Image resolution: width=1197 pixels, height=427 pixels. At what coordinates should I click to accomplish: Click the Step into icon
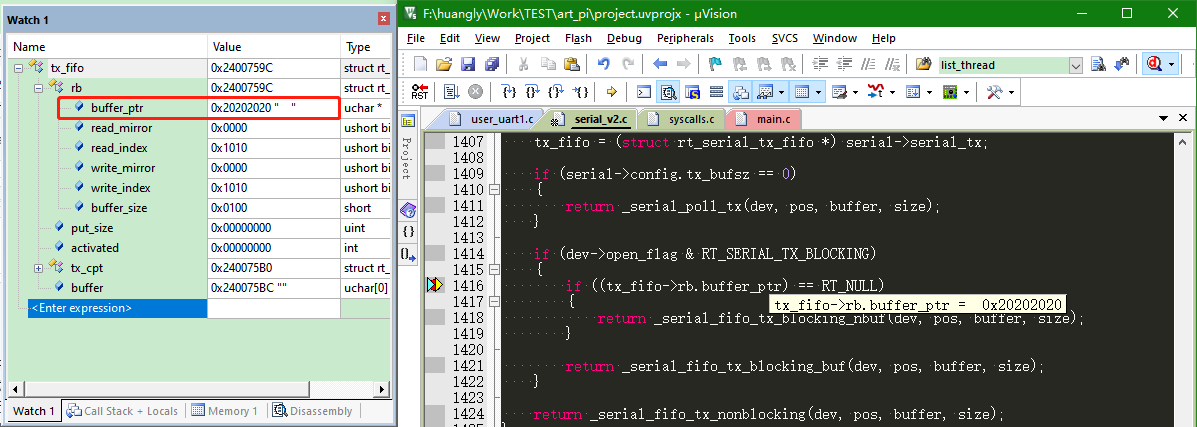coord(509,92)
